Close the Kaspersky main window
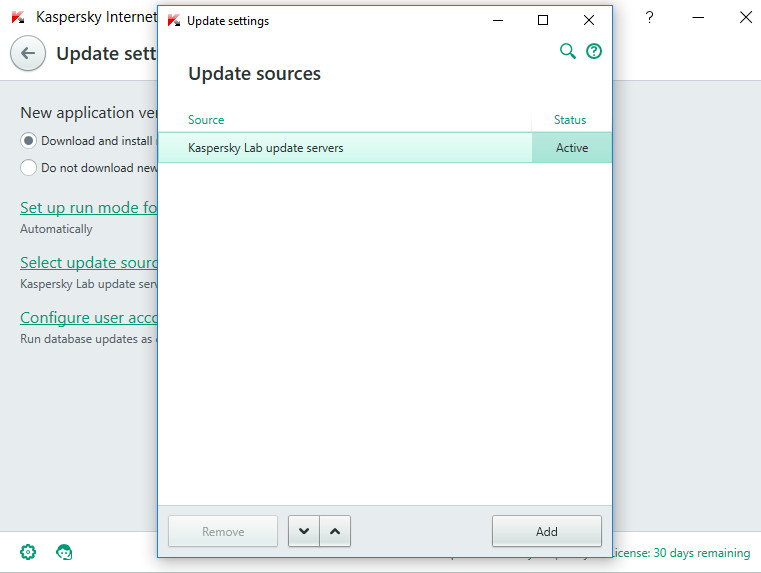 pos(745,17)
